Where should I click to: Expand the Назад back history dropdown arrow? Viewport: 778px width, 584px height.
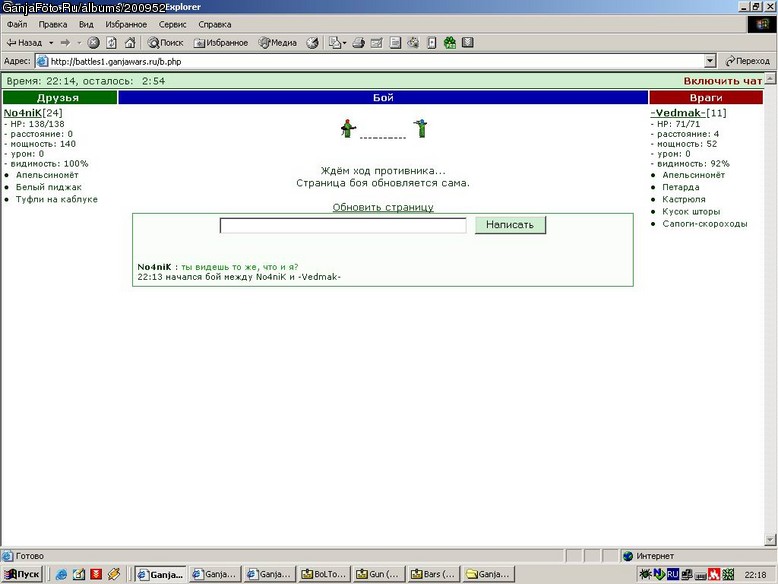(x=51, y=43)
